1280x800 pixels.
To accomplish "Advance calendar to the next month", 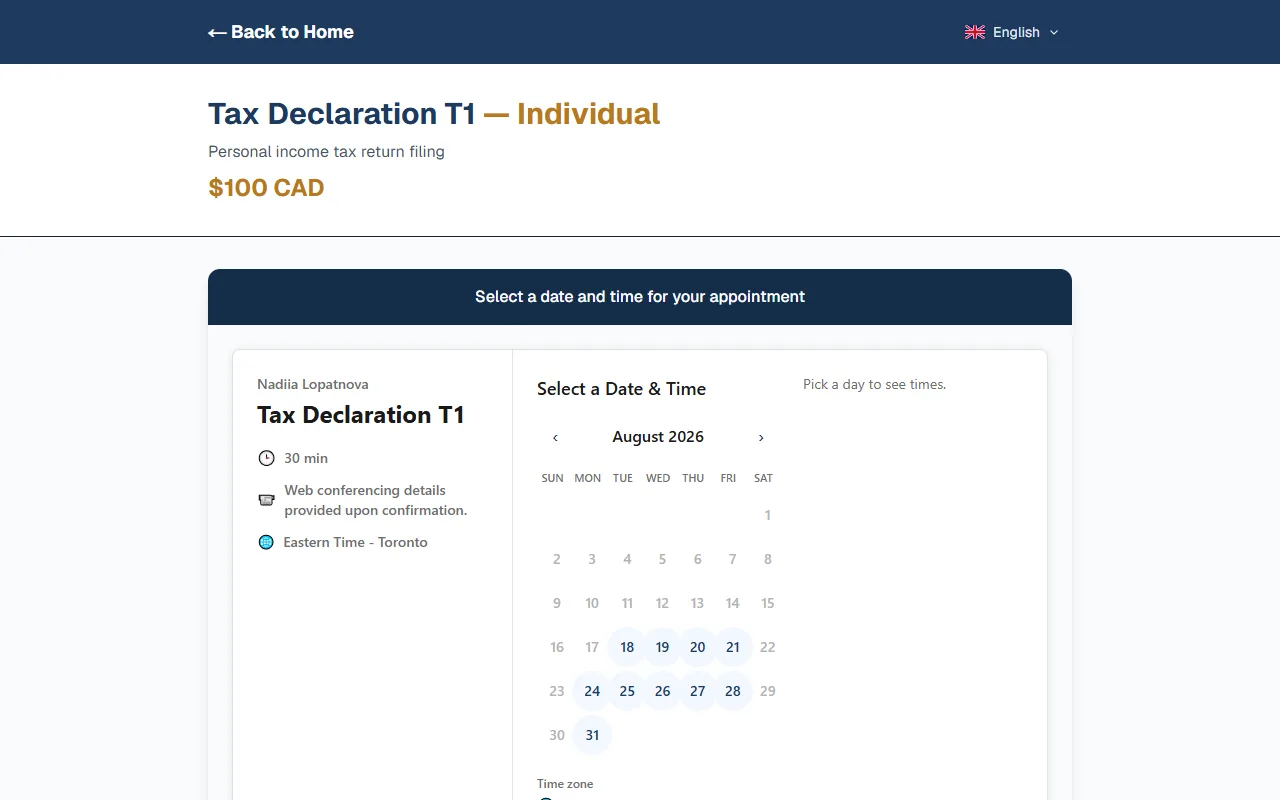I will pos(761,438).
